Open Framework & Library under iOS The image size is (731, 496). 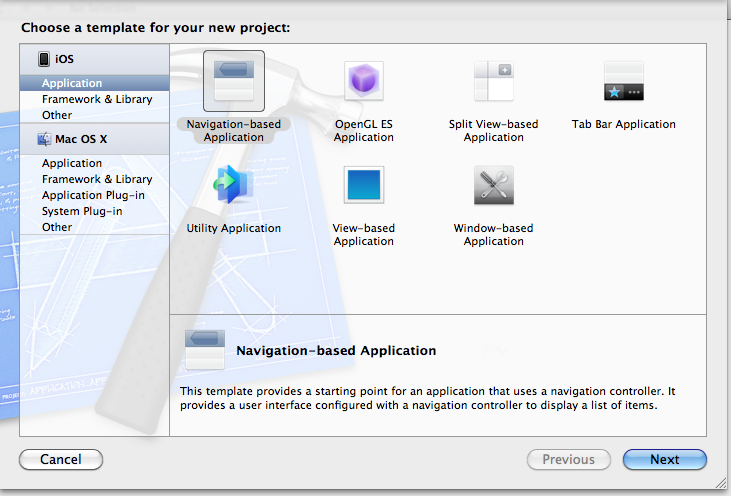[x=95, y=99]
